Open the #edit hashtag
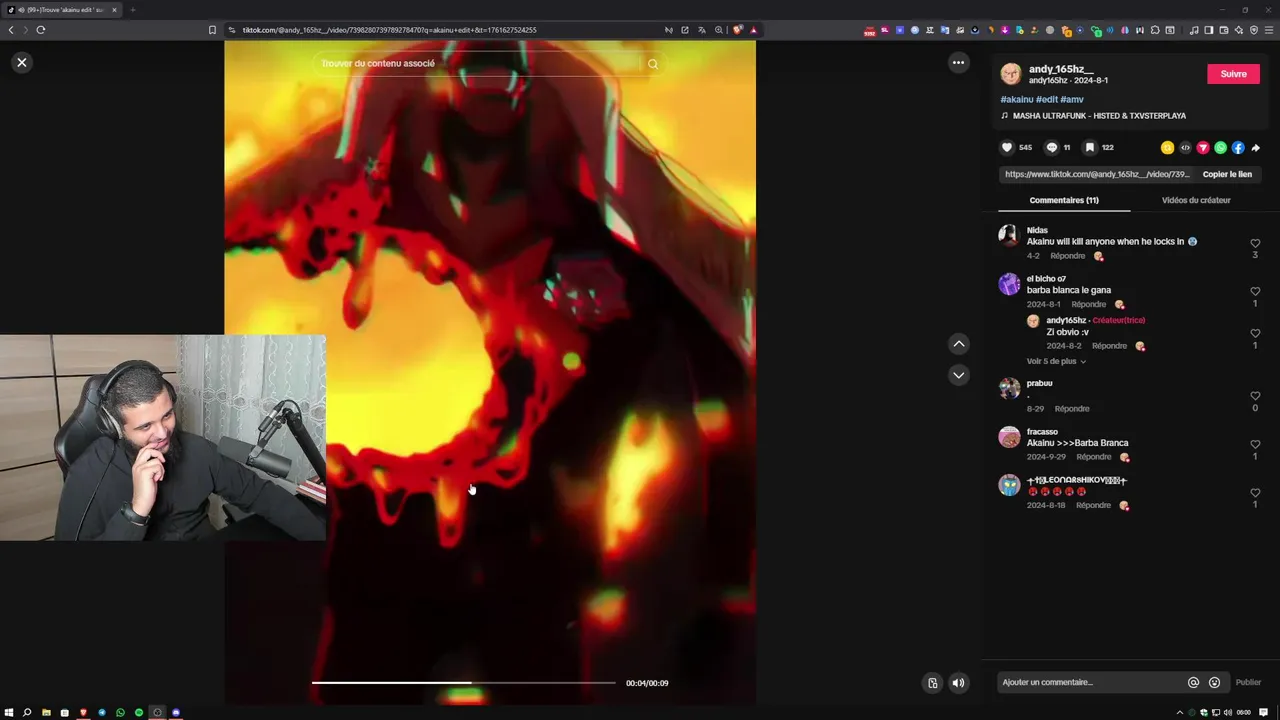The width and height of the screenshot is (1280, 720). click(x=1047, y=99)
